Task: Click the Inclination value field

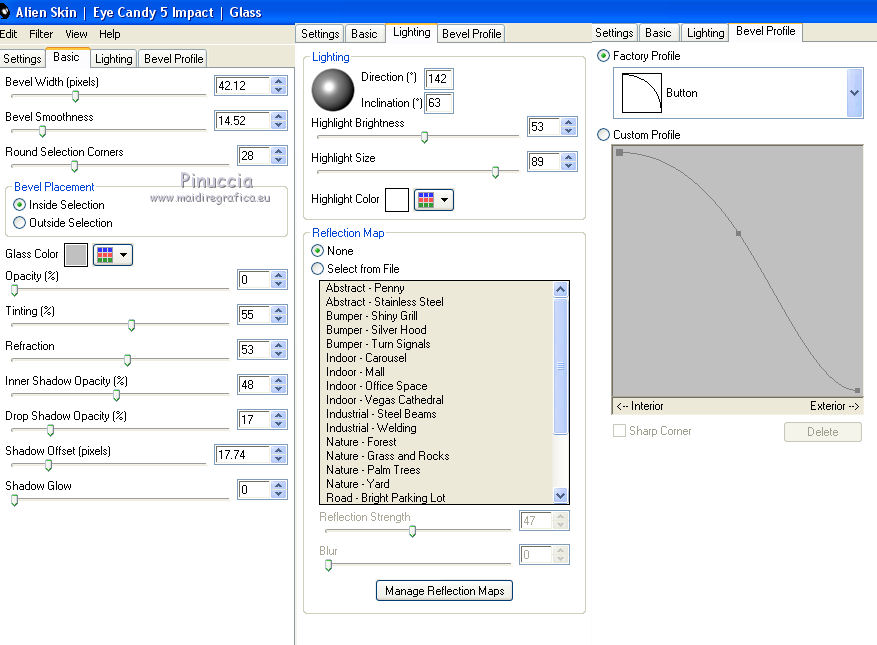Action: pos(438,103)
